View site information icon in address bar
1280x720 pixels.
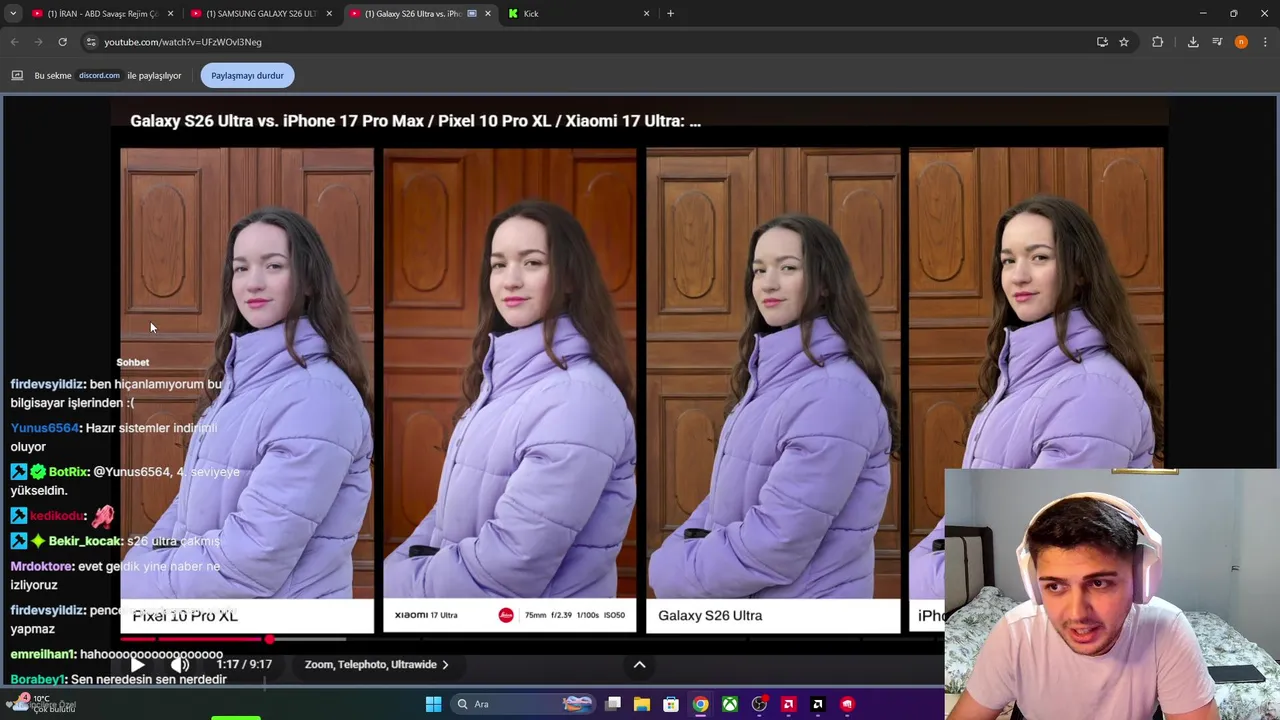coord(90,42)
